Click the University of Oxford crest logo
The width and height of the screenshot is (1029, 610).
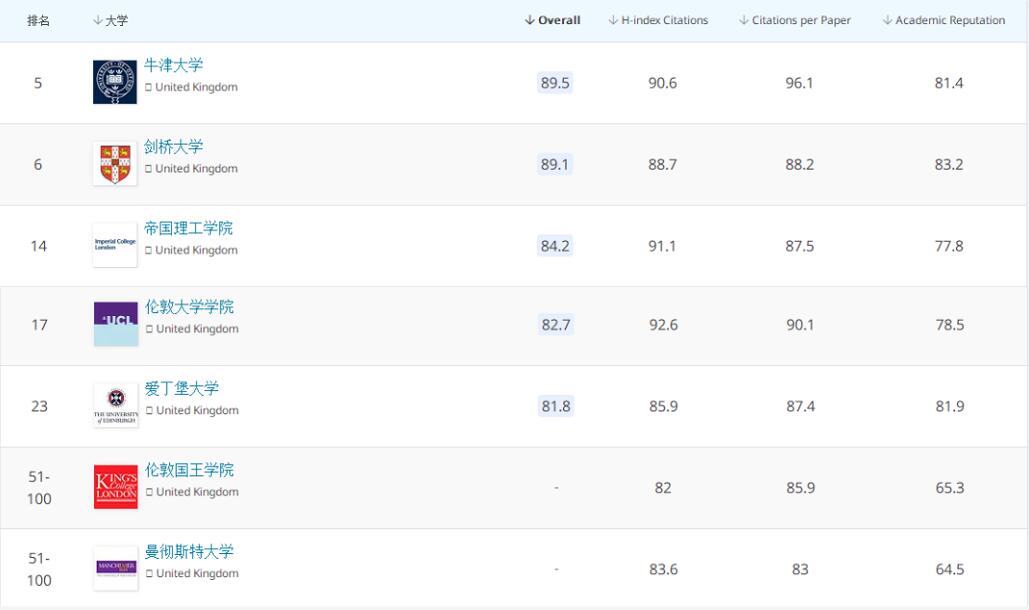pyautogui.click(x=115, y=82)
